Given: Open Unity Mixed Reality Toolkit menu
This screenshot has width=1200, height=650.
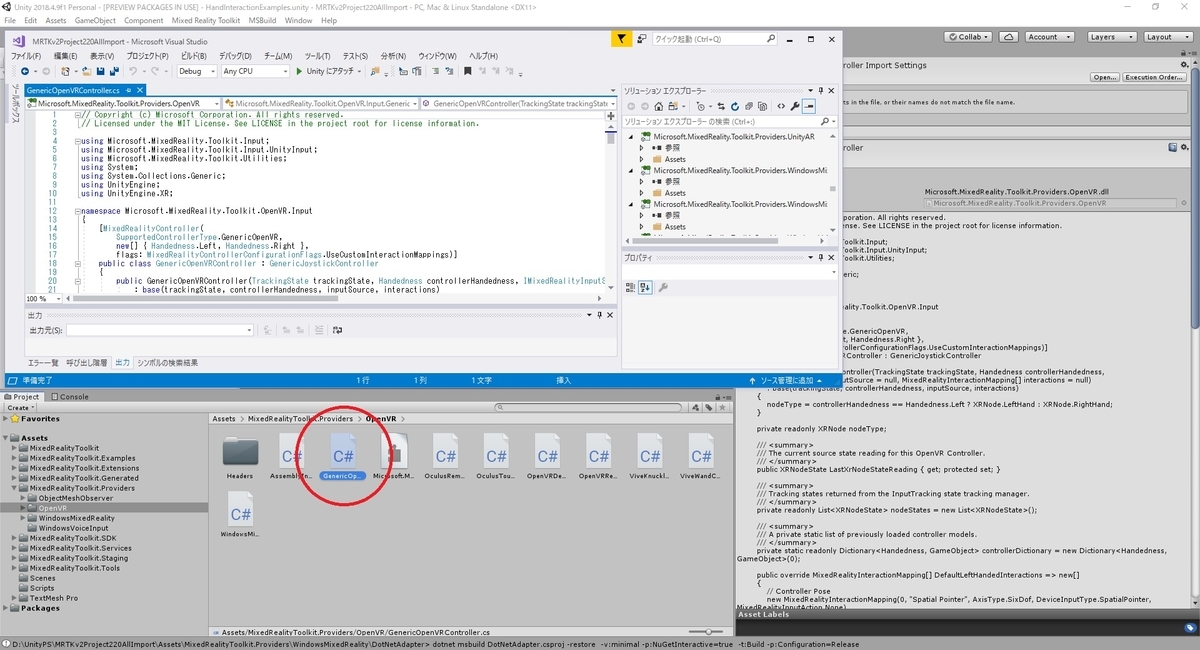Looking at the screenshot, I should pos(205,20).
